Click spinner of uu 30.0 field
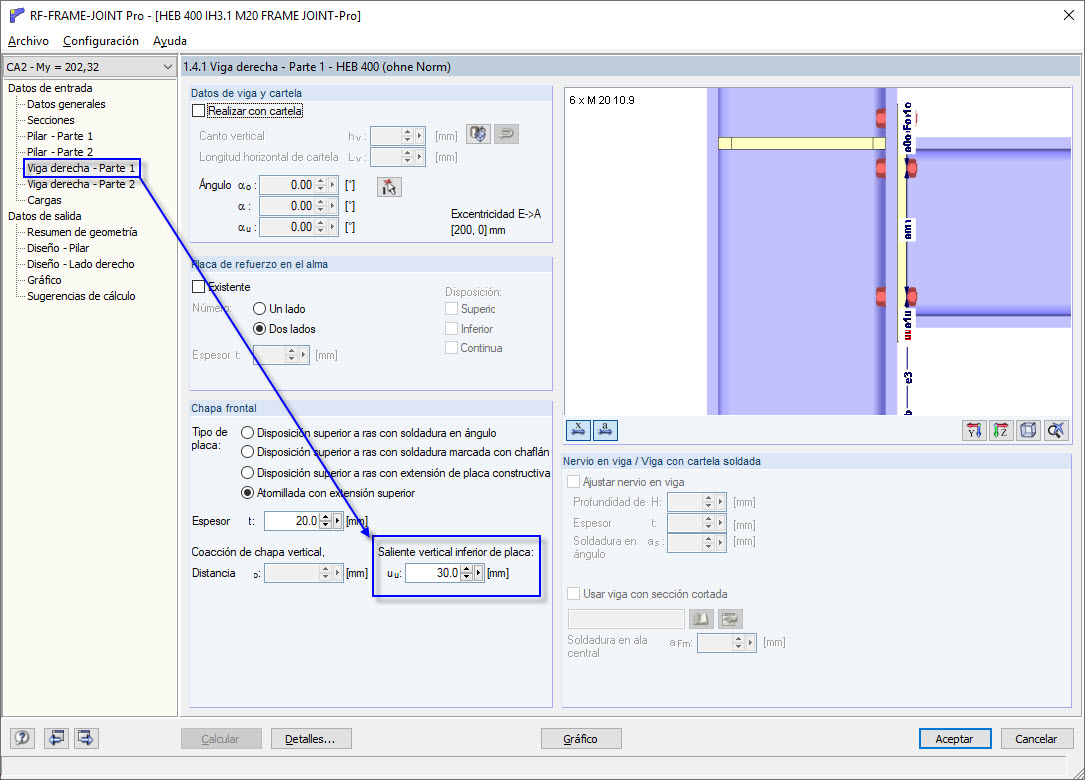 coord(466,573)
